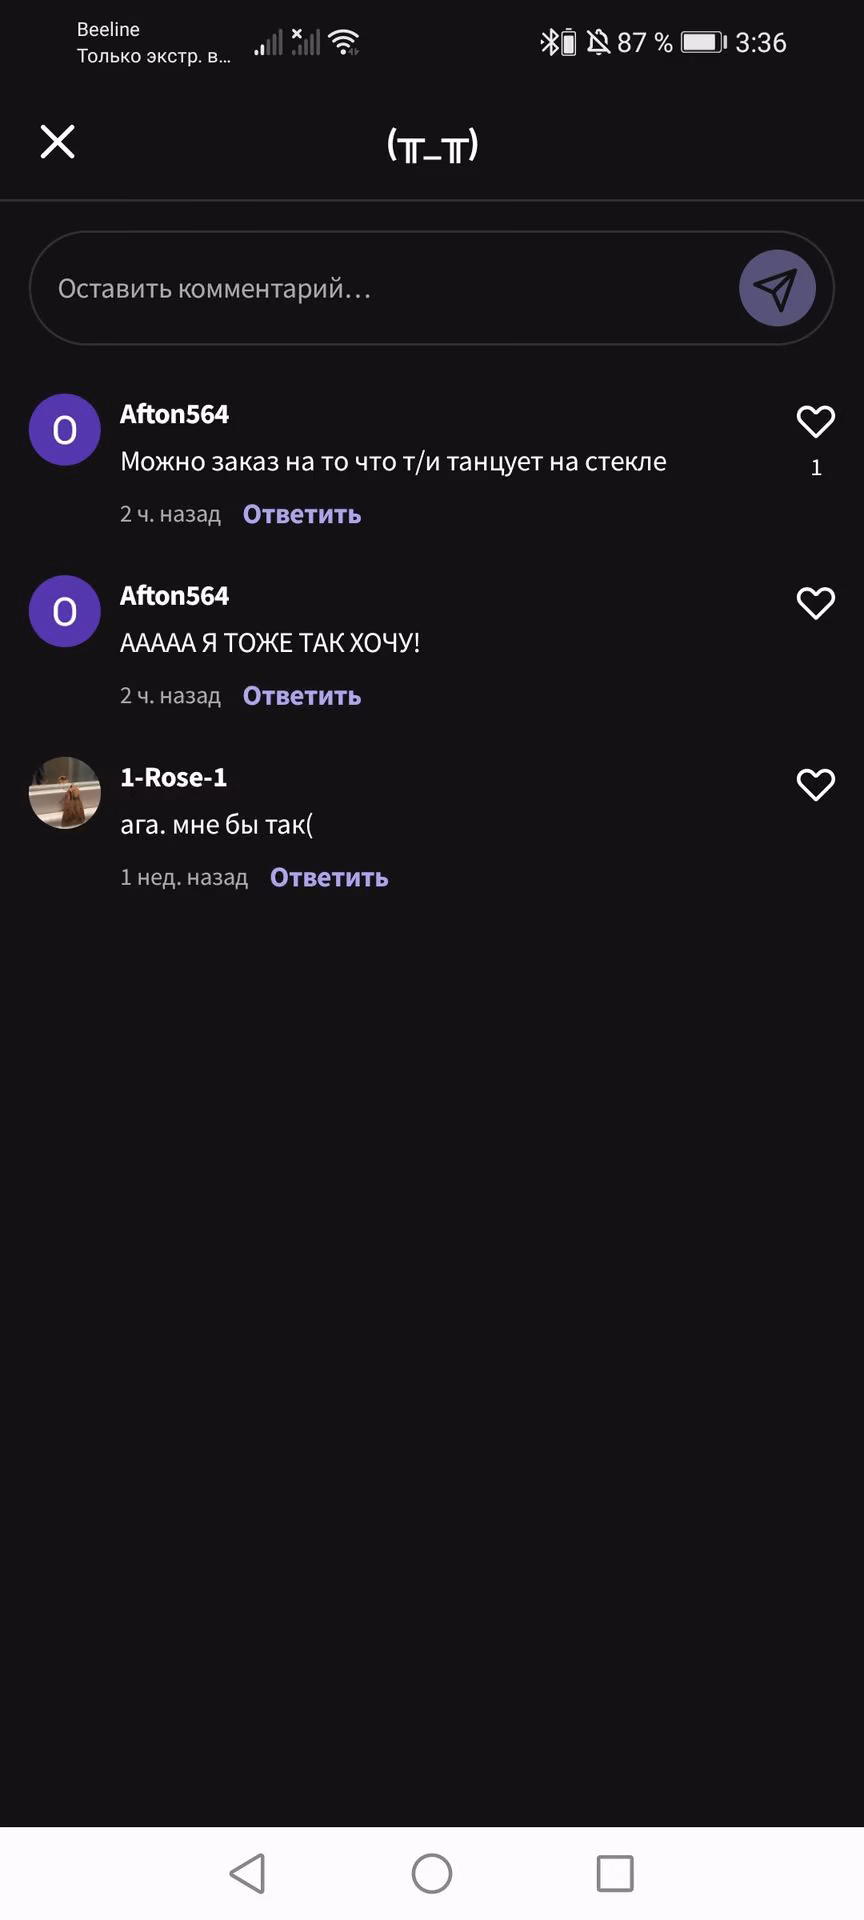Screen dimensions: 864x1920
Task: Reply to 1-Rose-1's comment via Ответить
Action: (329, 877)
